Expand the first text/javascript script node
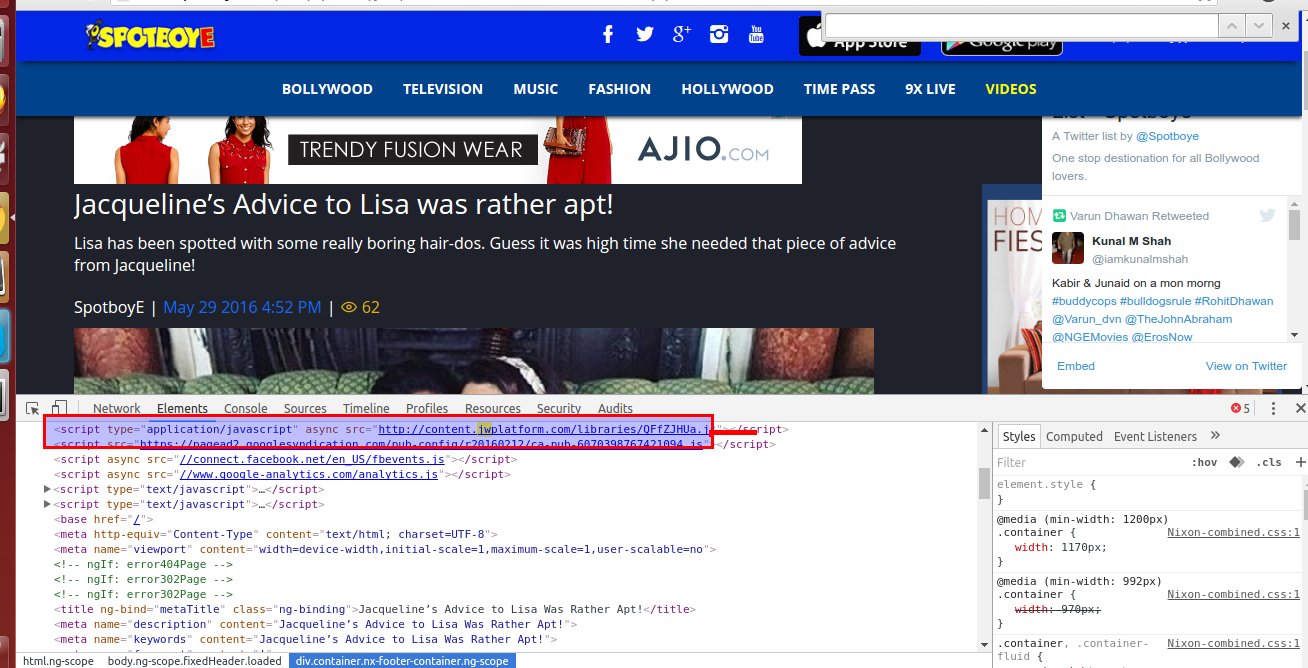The width and height of the screenshot is (1308, 668). pyautogui.click(x=48, y=489)
